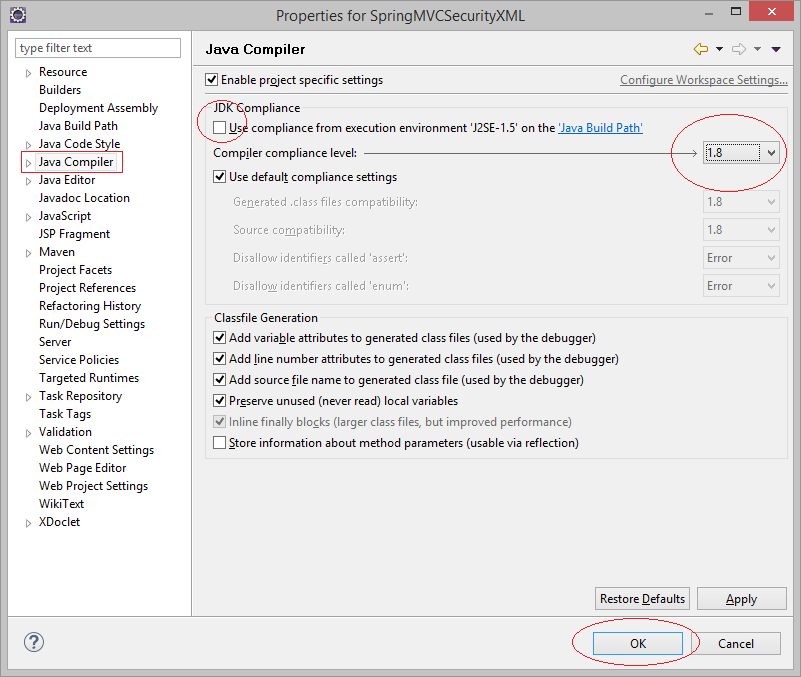801x677 pixels.
Task: Select Web Content Settings page
Action: [97, 450]
